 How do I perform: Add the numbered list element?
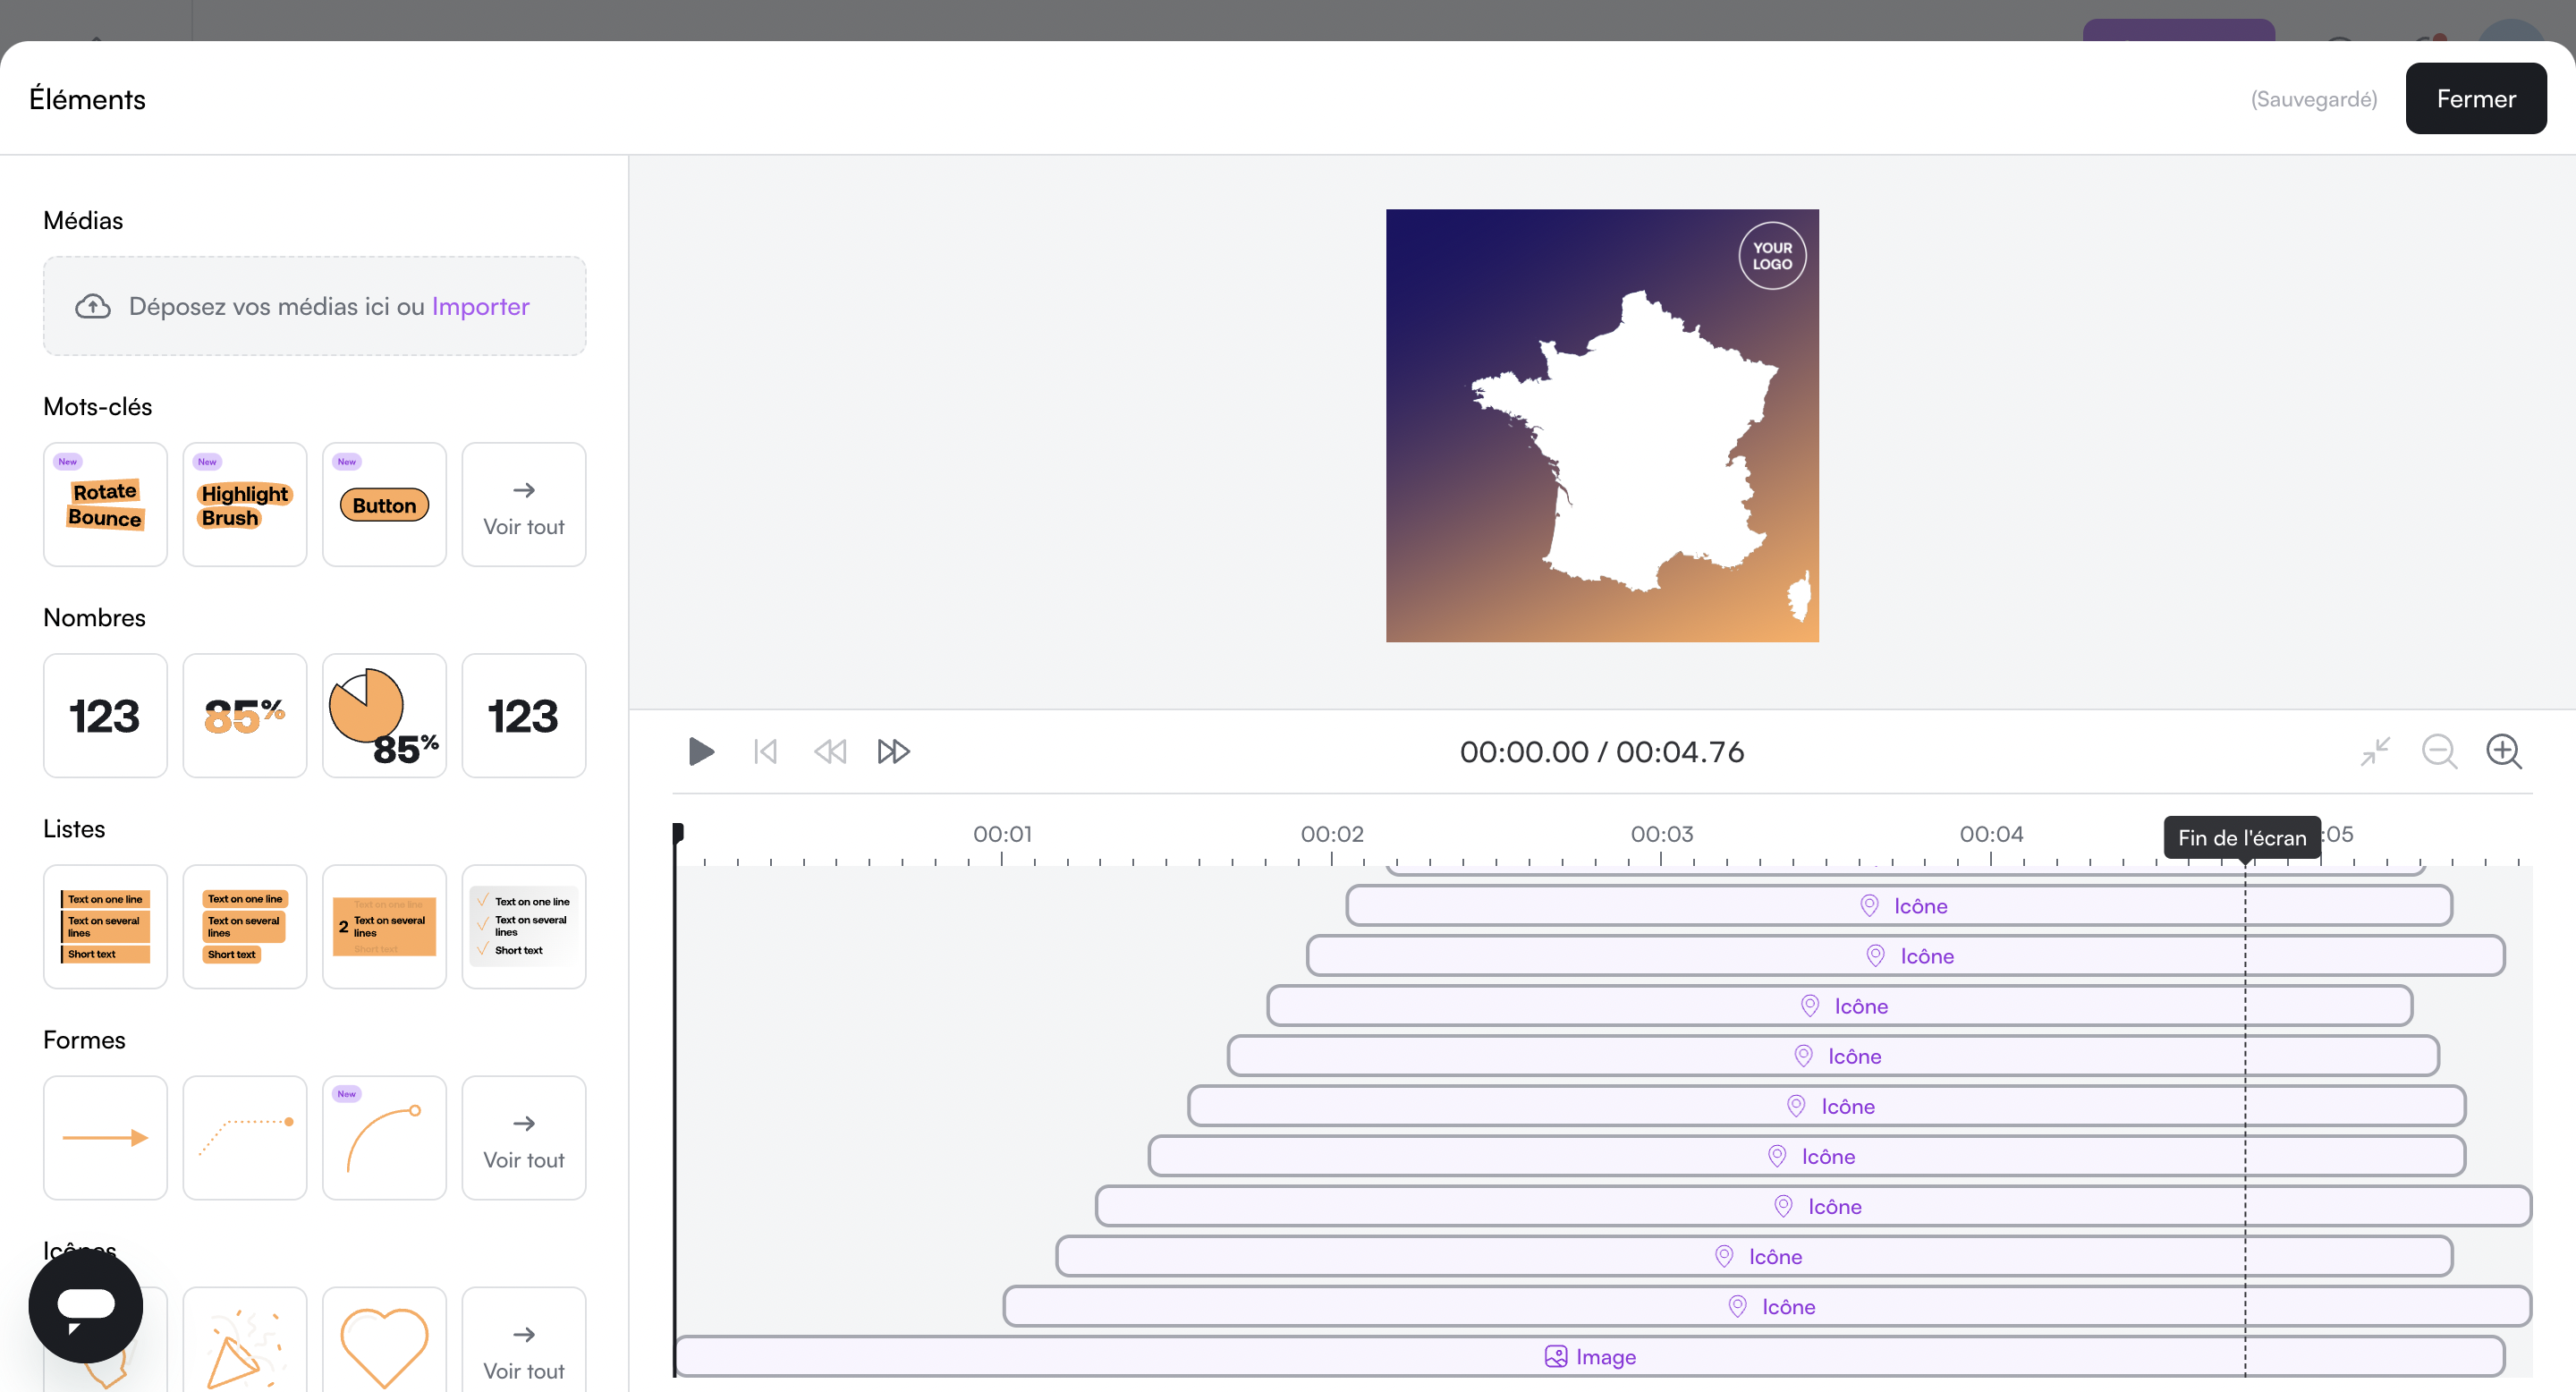point(384,926)
